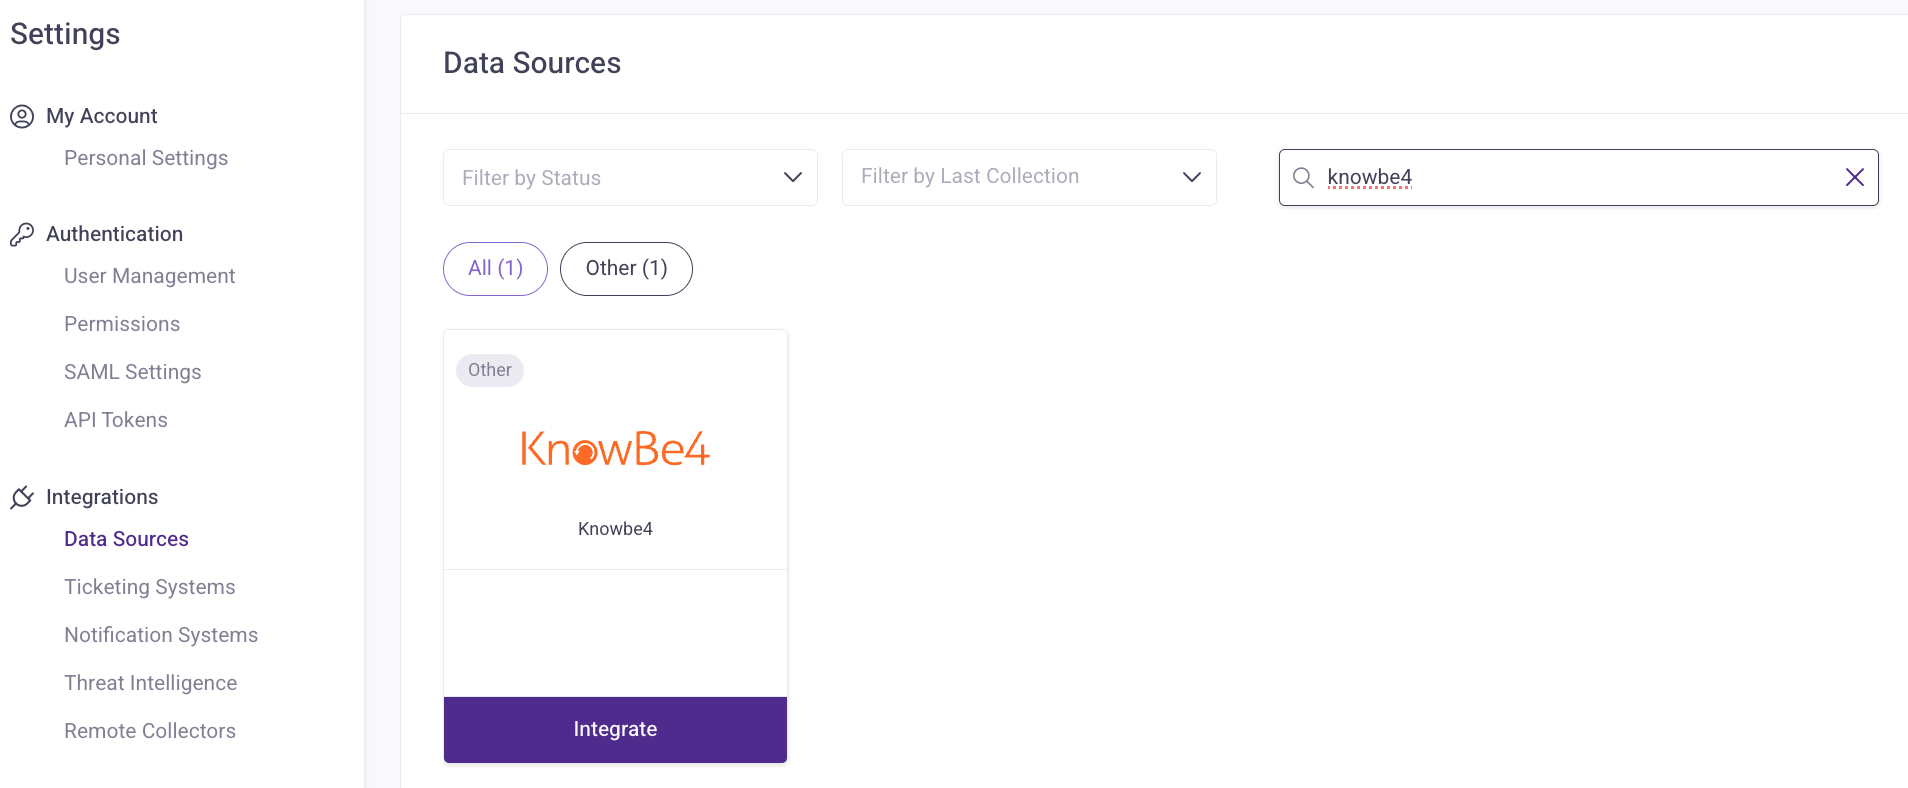Click the Authentication key icon

click(22, 234)
